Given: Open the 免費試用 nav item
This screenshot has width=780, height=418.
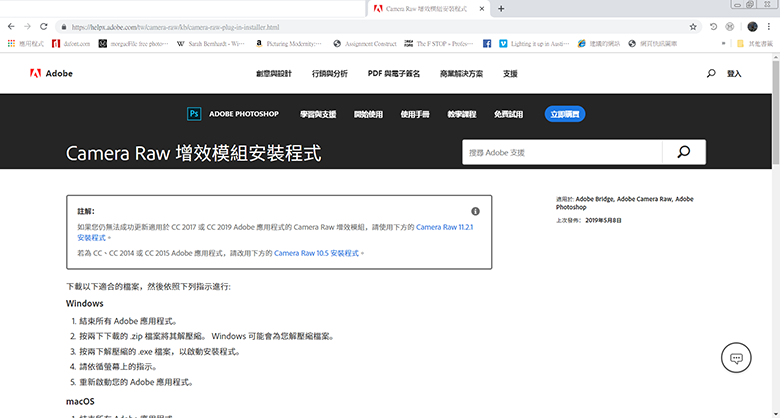Looking at the screenshot, I should tap(508, 114).
